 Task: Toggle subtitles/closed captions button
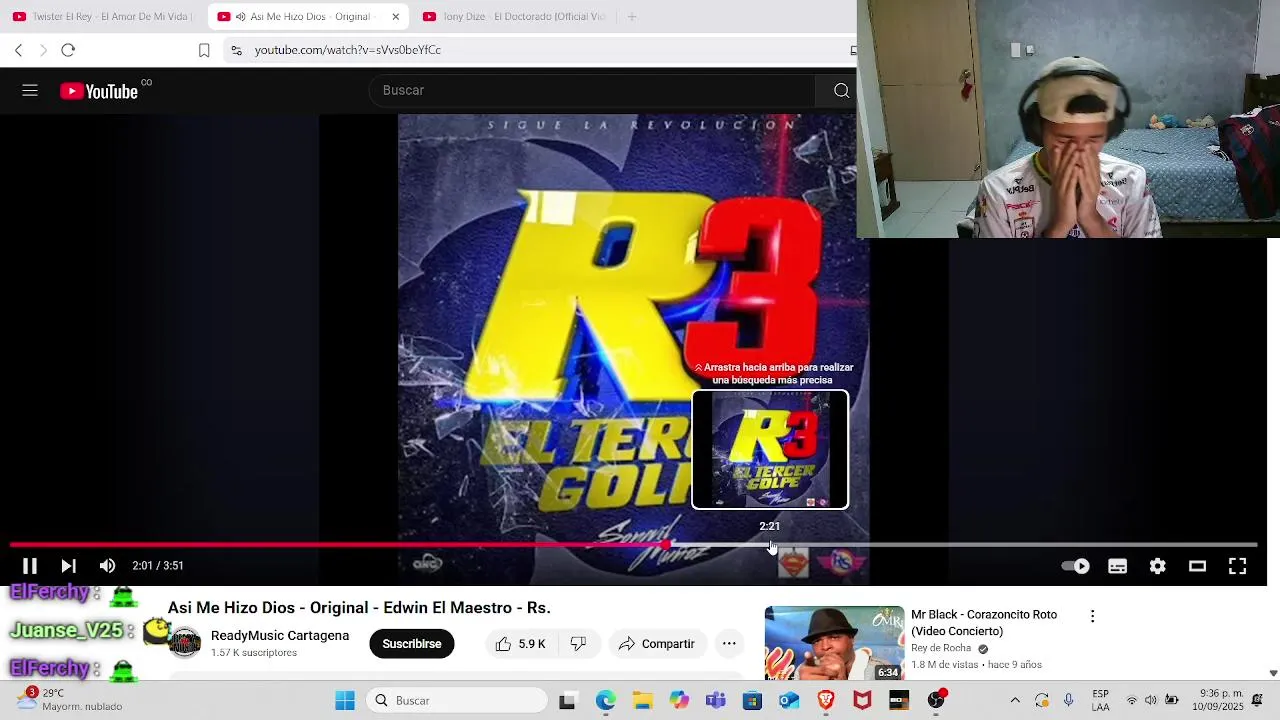(x=1118, y=566)
